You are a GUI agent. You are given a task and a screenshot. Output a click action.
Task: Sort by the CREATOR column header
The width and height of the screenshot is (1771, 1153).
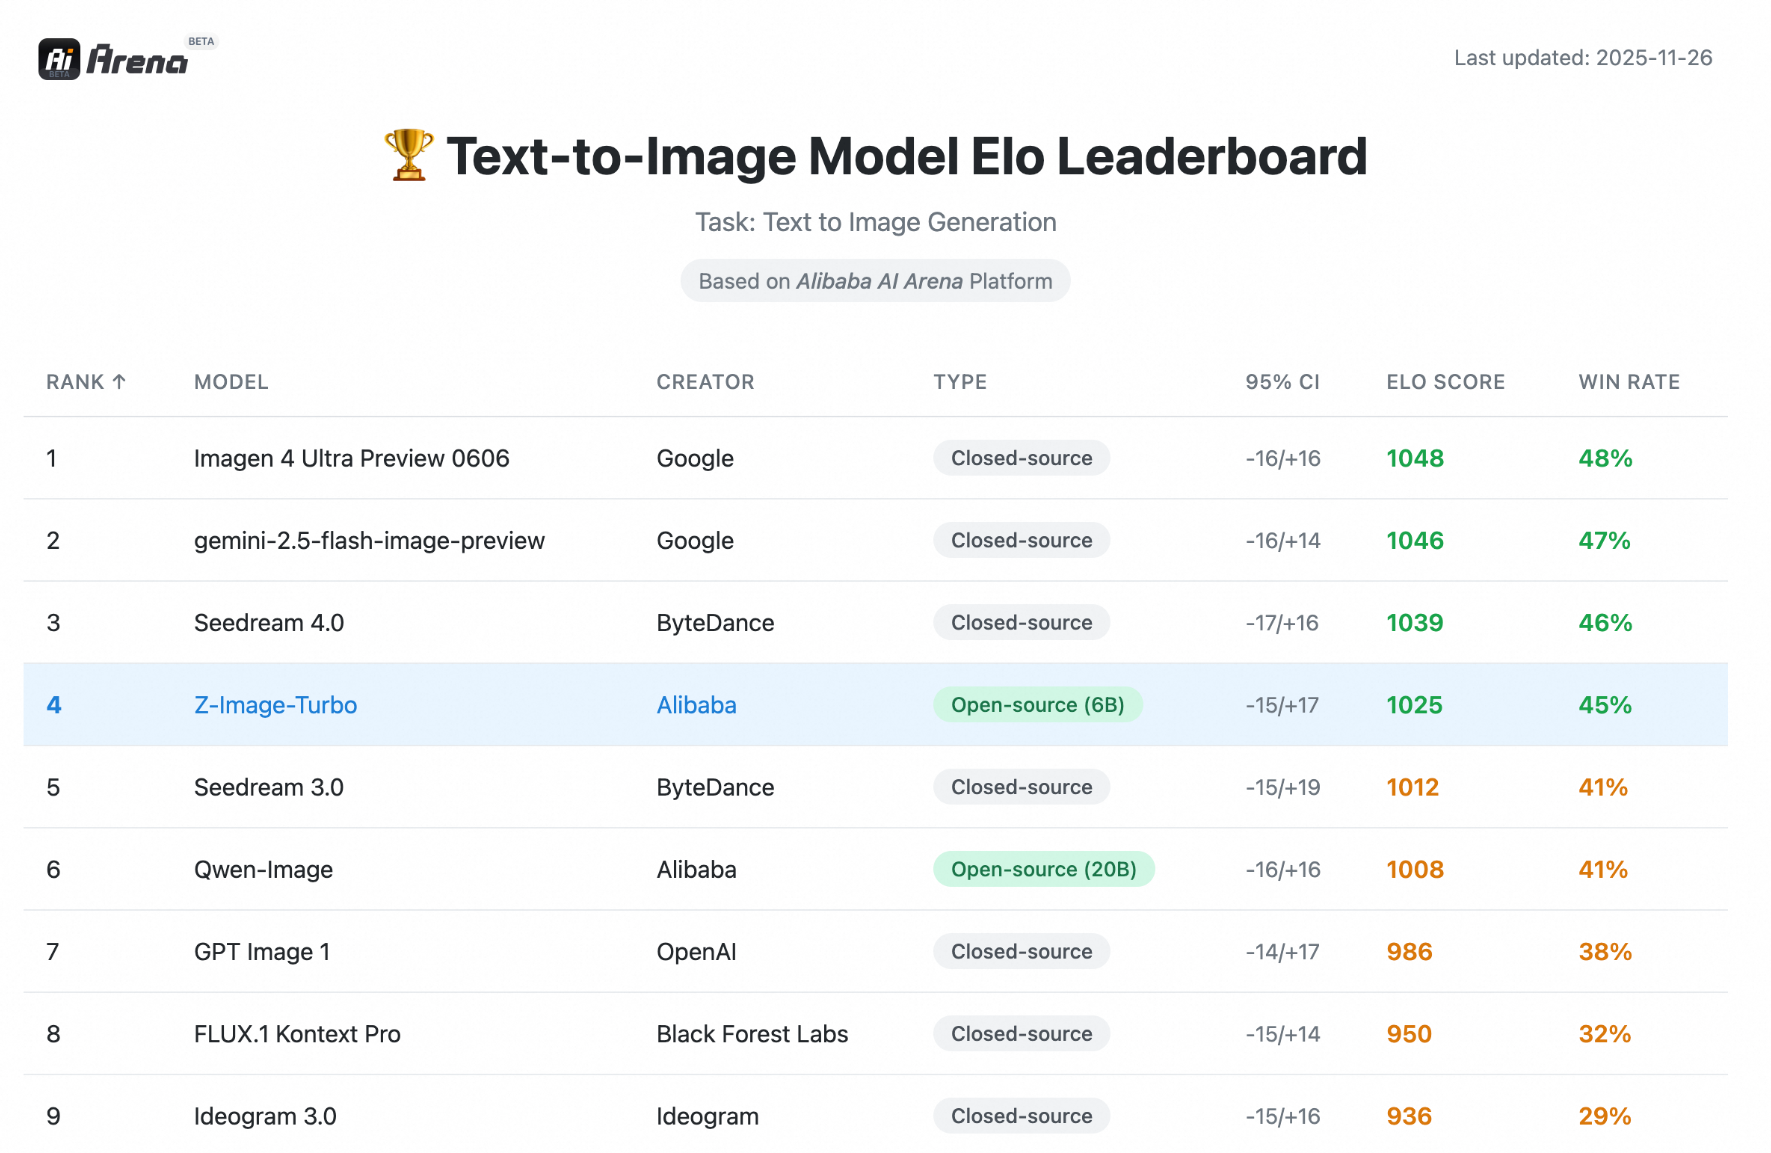[x=705, y=381]
